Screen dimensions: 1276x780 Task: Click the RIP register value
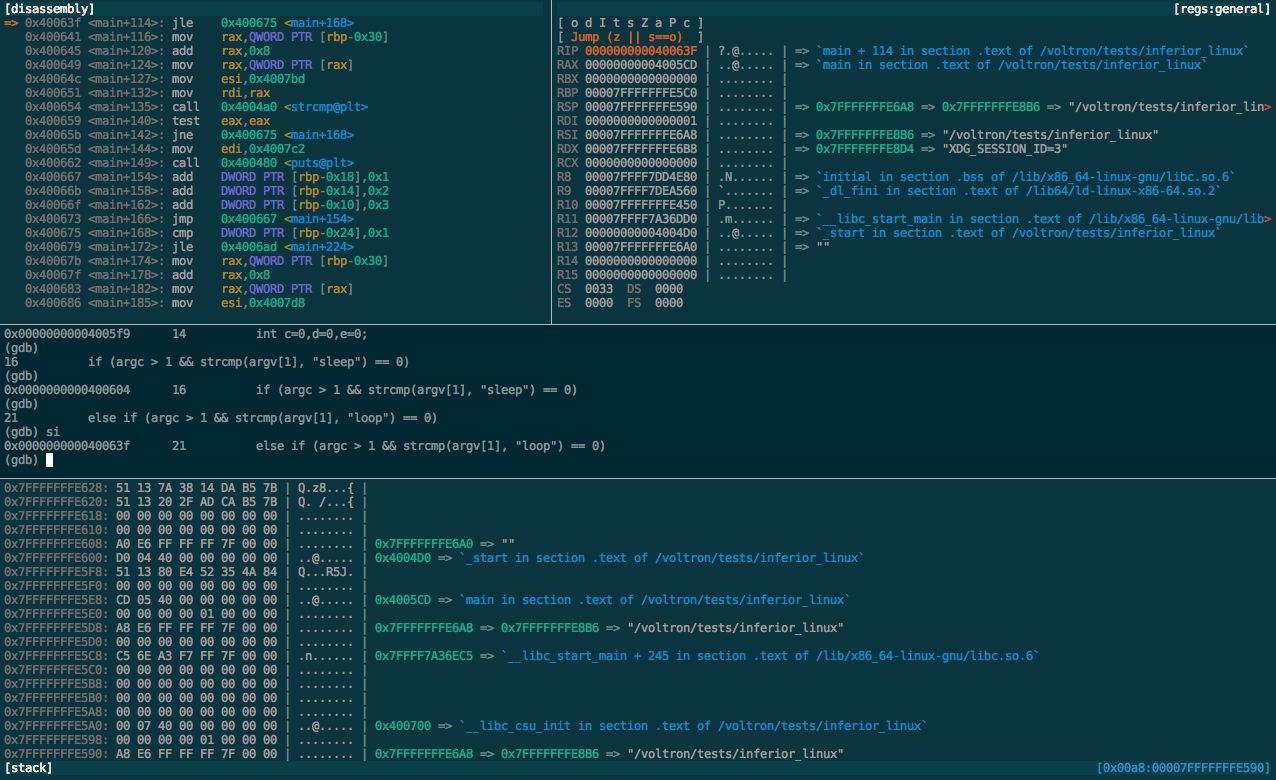pos(641,51)
